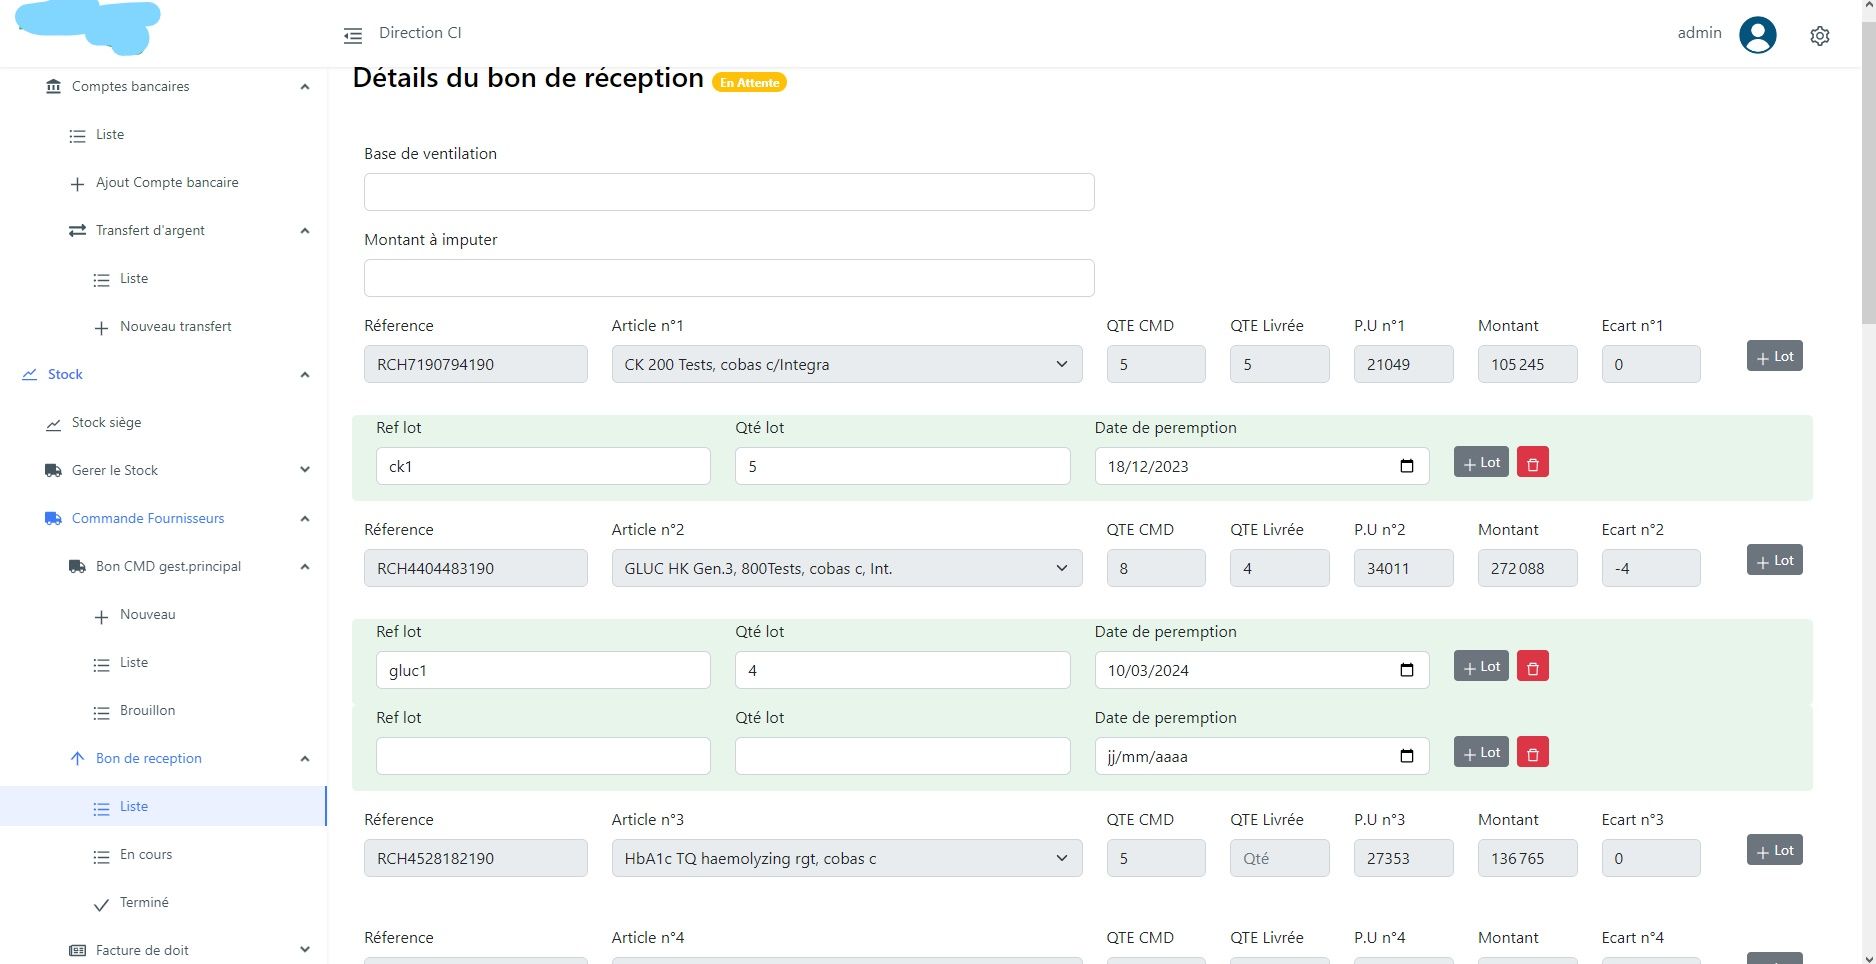
Task: Collapse the Comptes bancaires section
Action: coord(305,87)
